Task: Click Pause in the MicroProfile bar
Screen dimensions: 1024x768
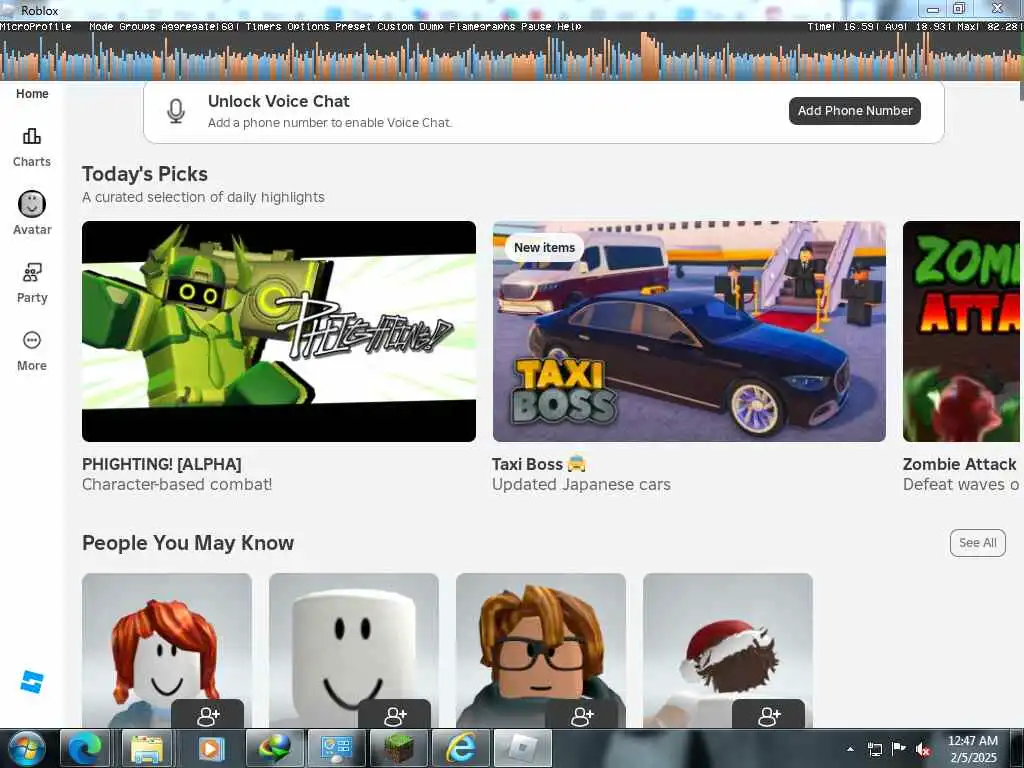Action: (536, 27)
